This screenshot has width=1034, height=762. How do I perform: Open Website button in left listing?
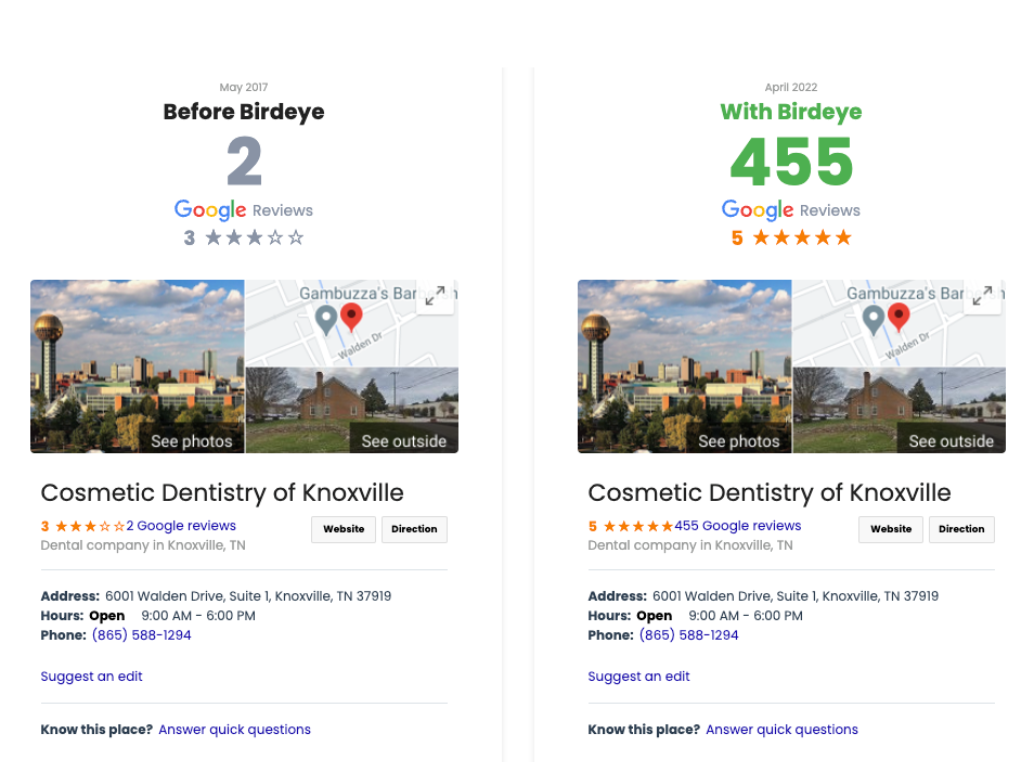(x=344, y=529)
